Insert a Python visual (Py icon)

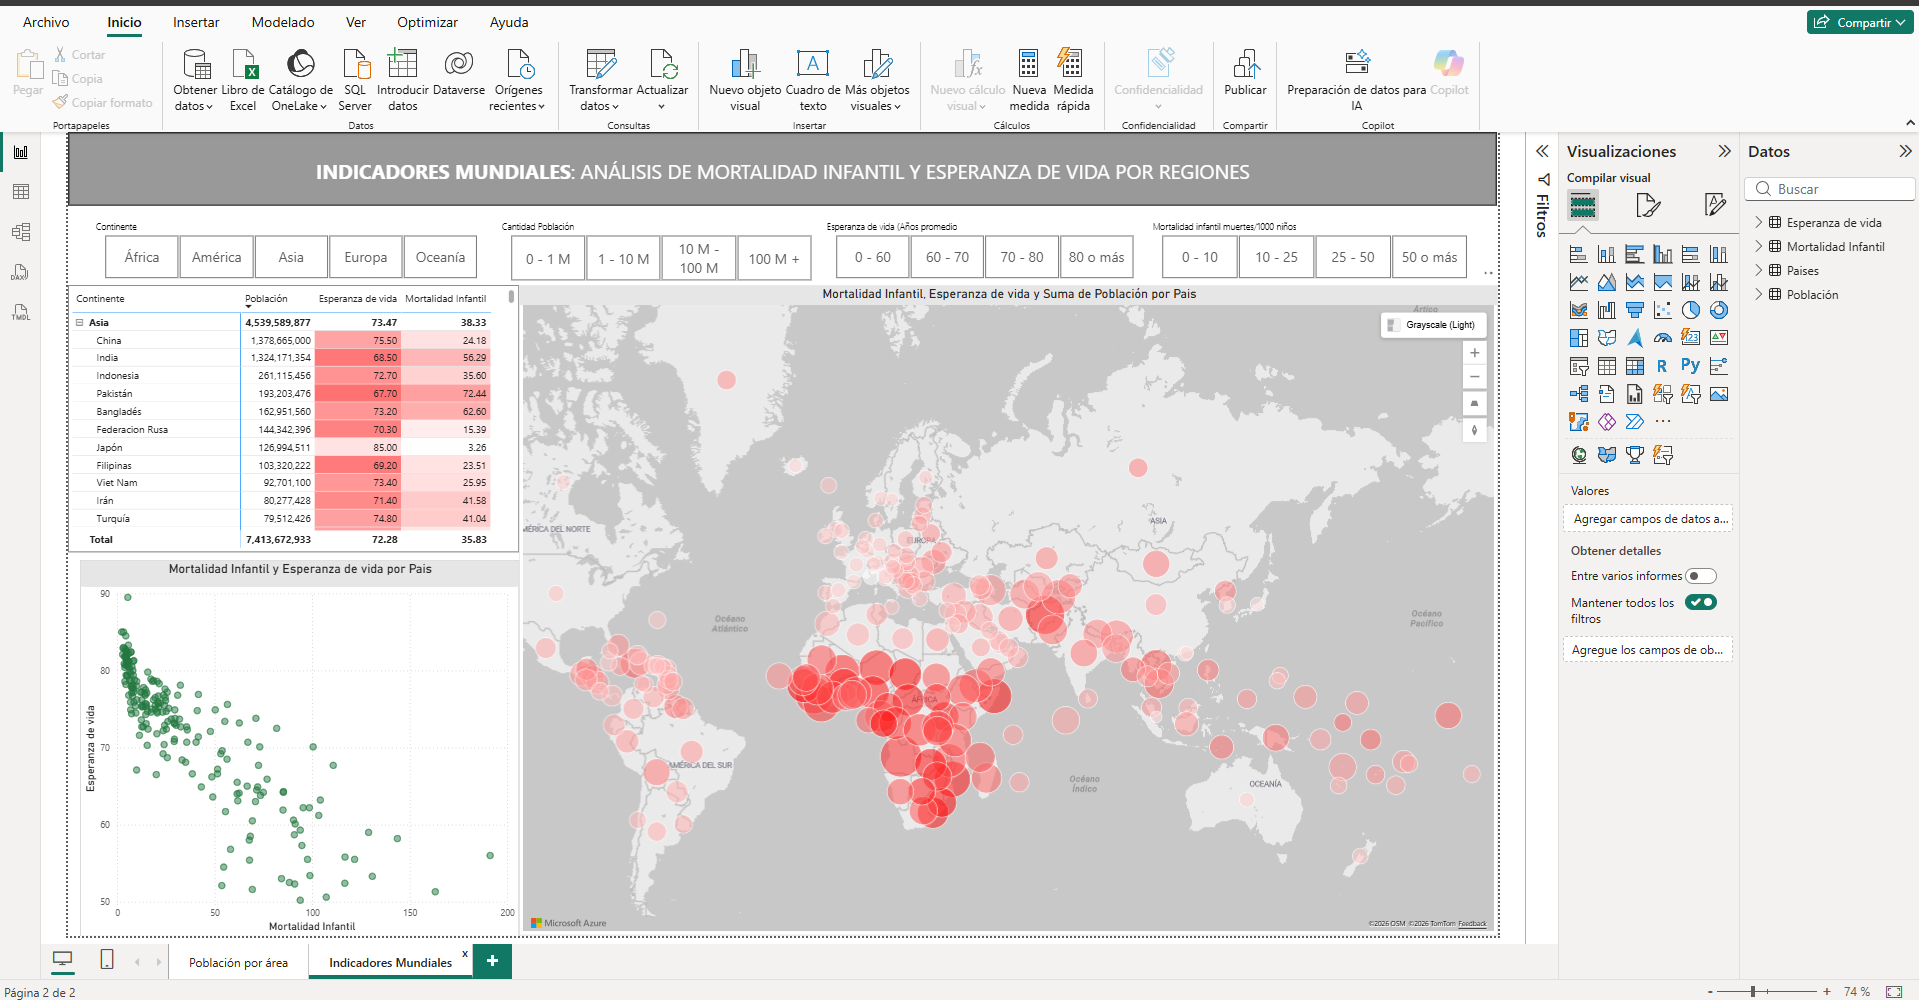pos(1690,366)
